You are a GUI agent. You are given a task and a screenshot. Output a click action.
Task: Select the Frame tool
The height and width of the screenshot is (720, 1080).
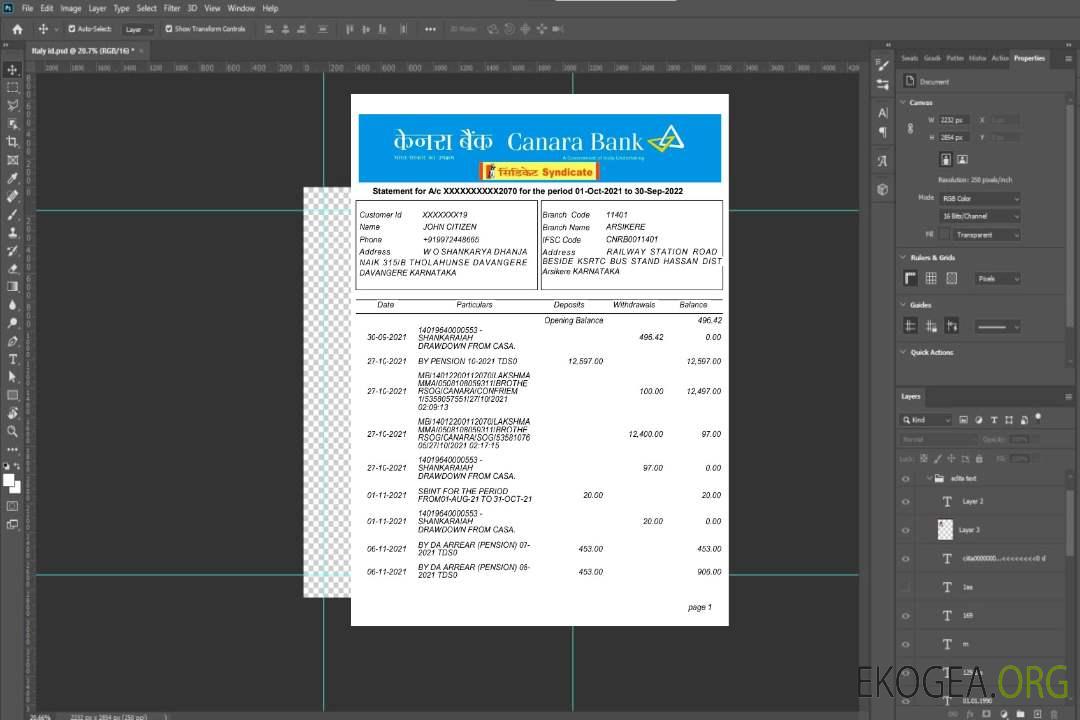[12, 160]
